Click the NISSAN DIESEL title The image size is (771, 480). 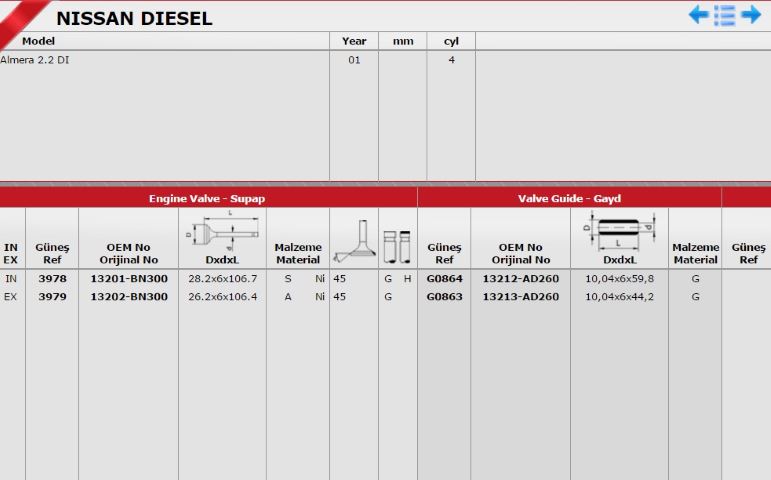pyautogui.click(x=134, y=18)
